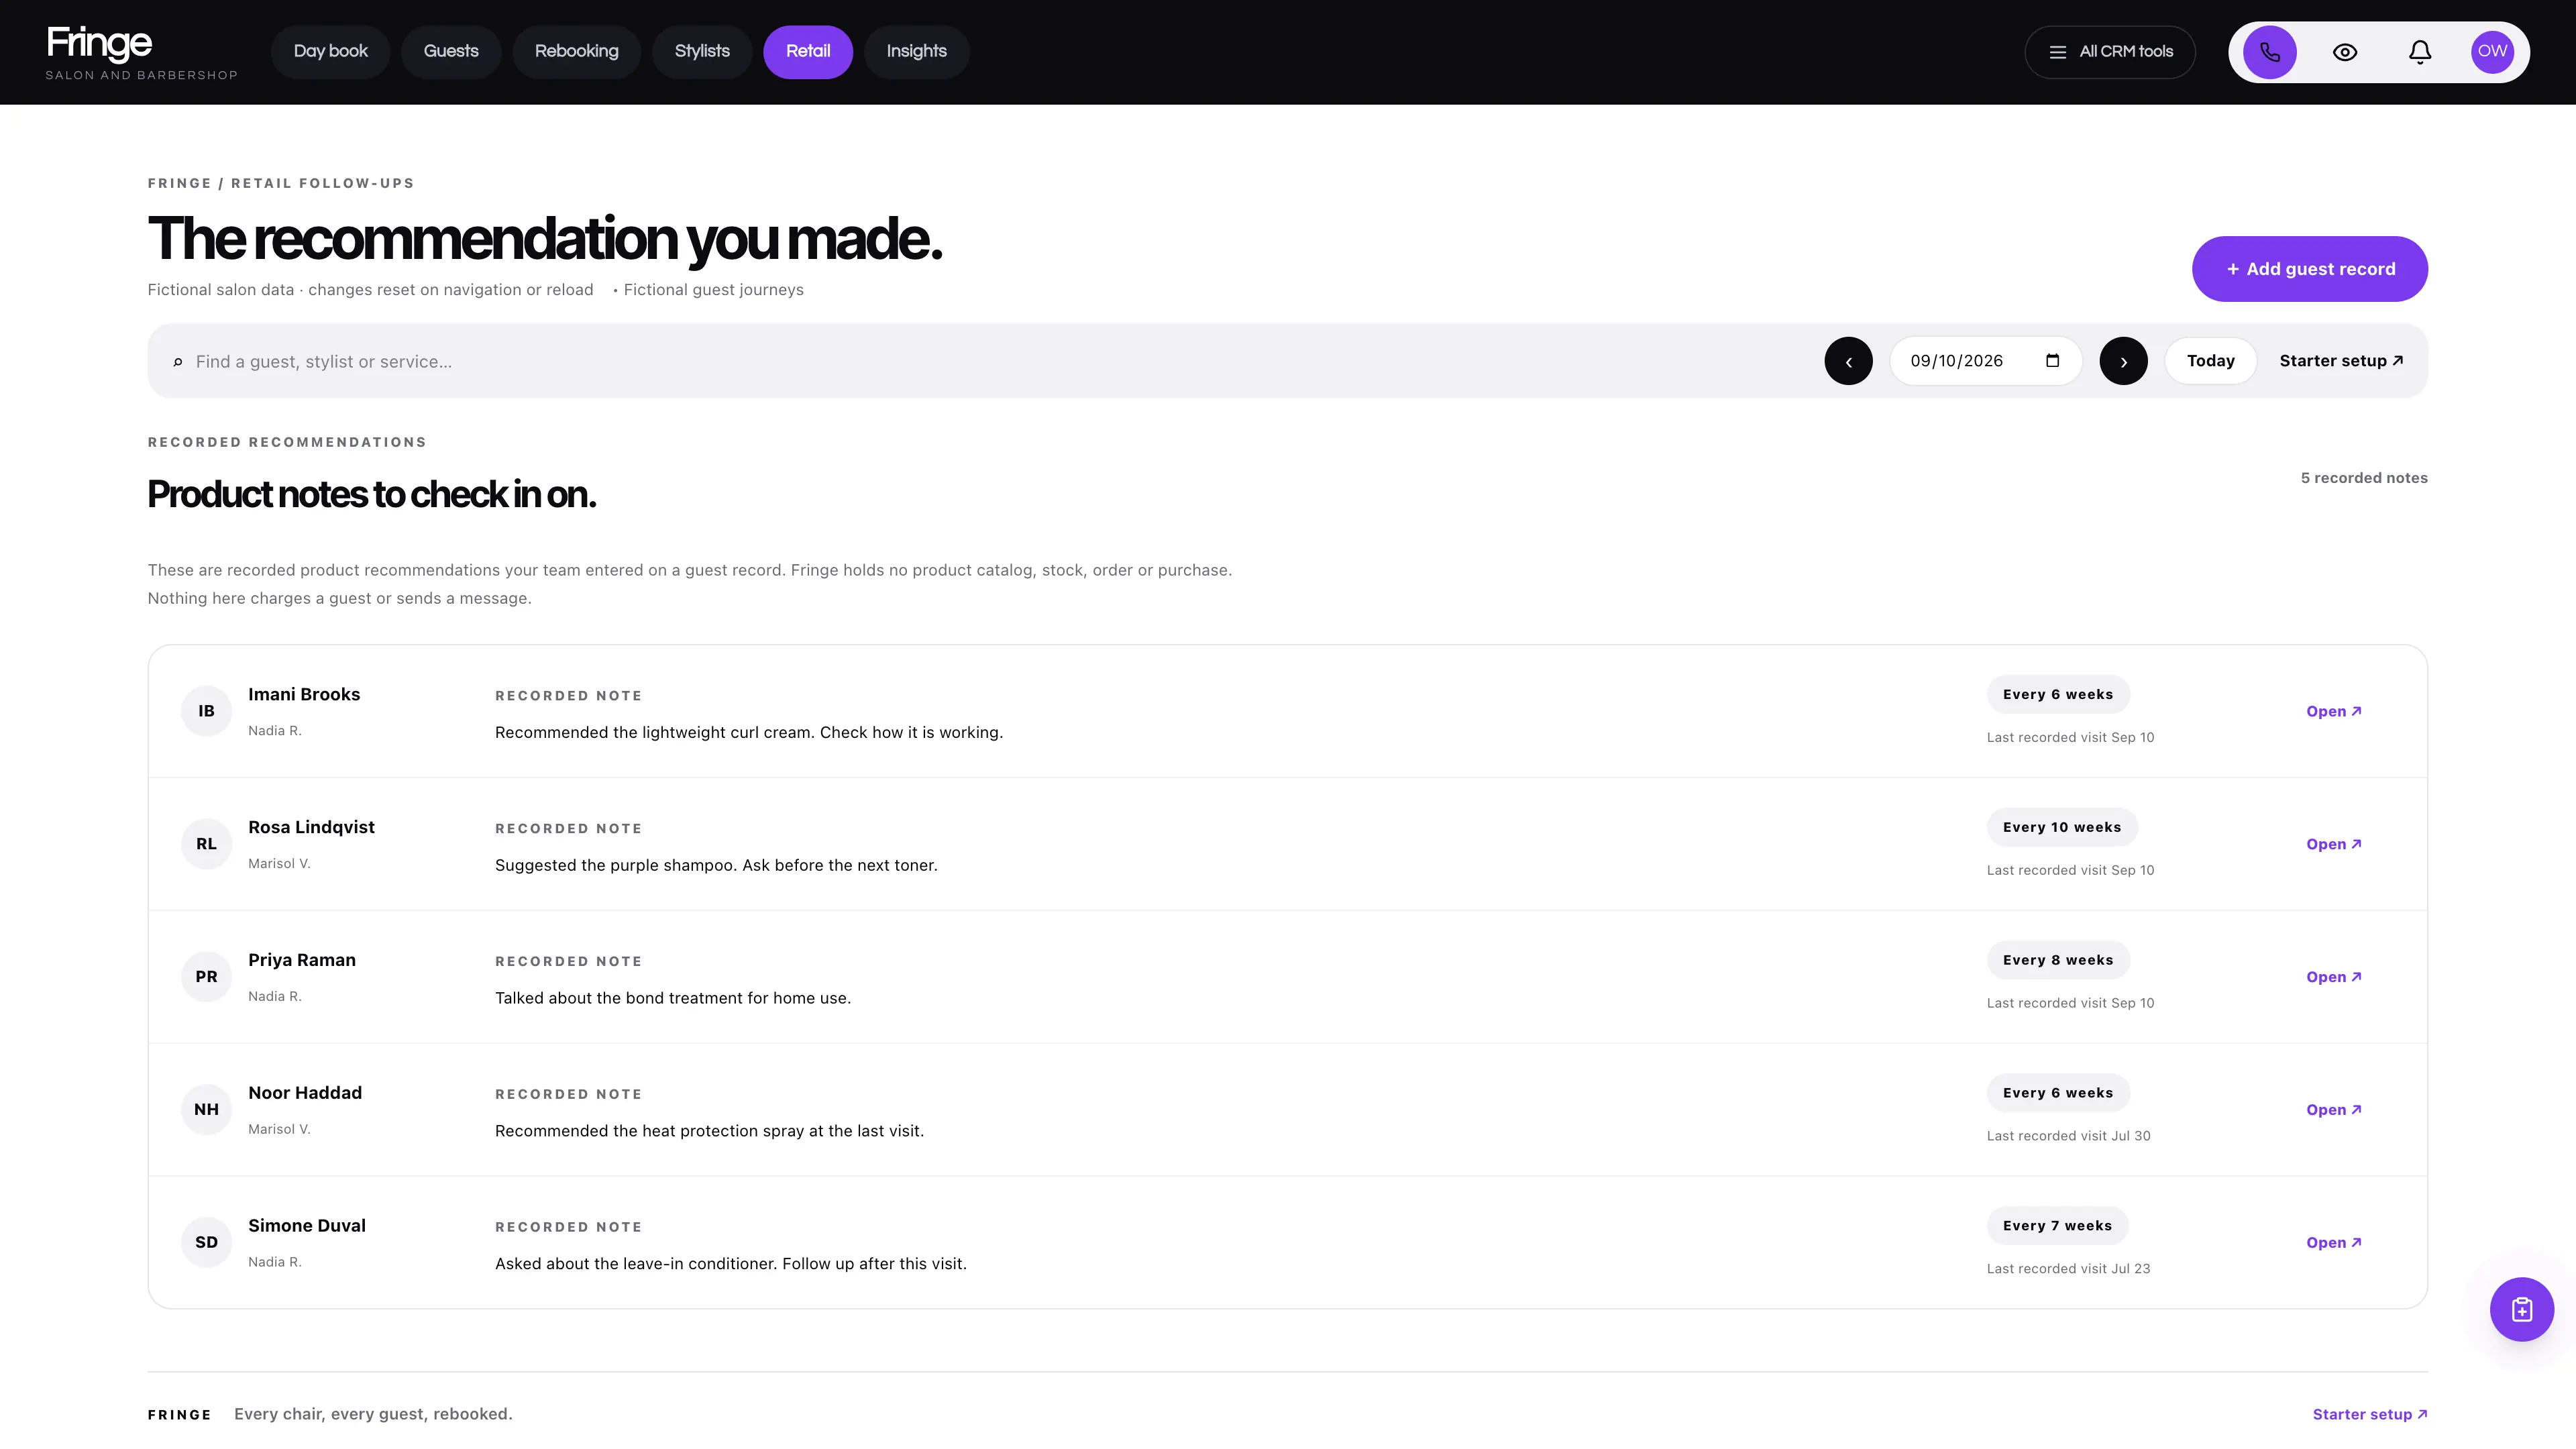Open Rosa Lindqvist's record
2576x1449 pixels.
click(2334, 844)
